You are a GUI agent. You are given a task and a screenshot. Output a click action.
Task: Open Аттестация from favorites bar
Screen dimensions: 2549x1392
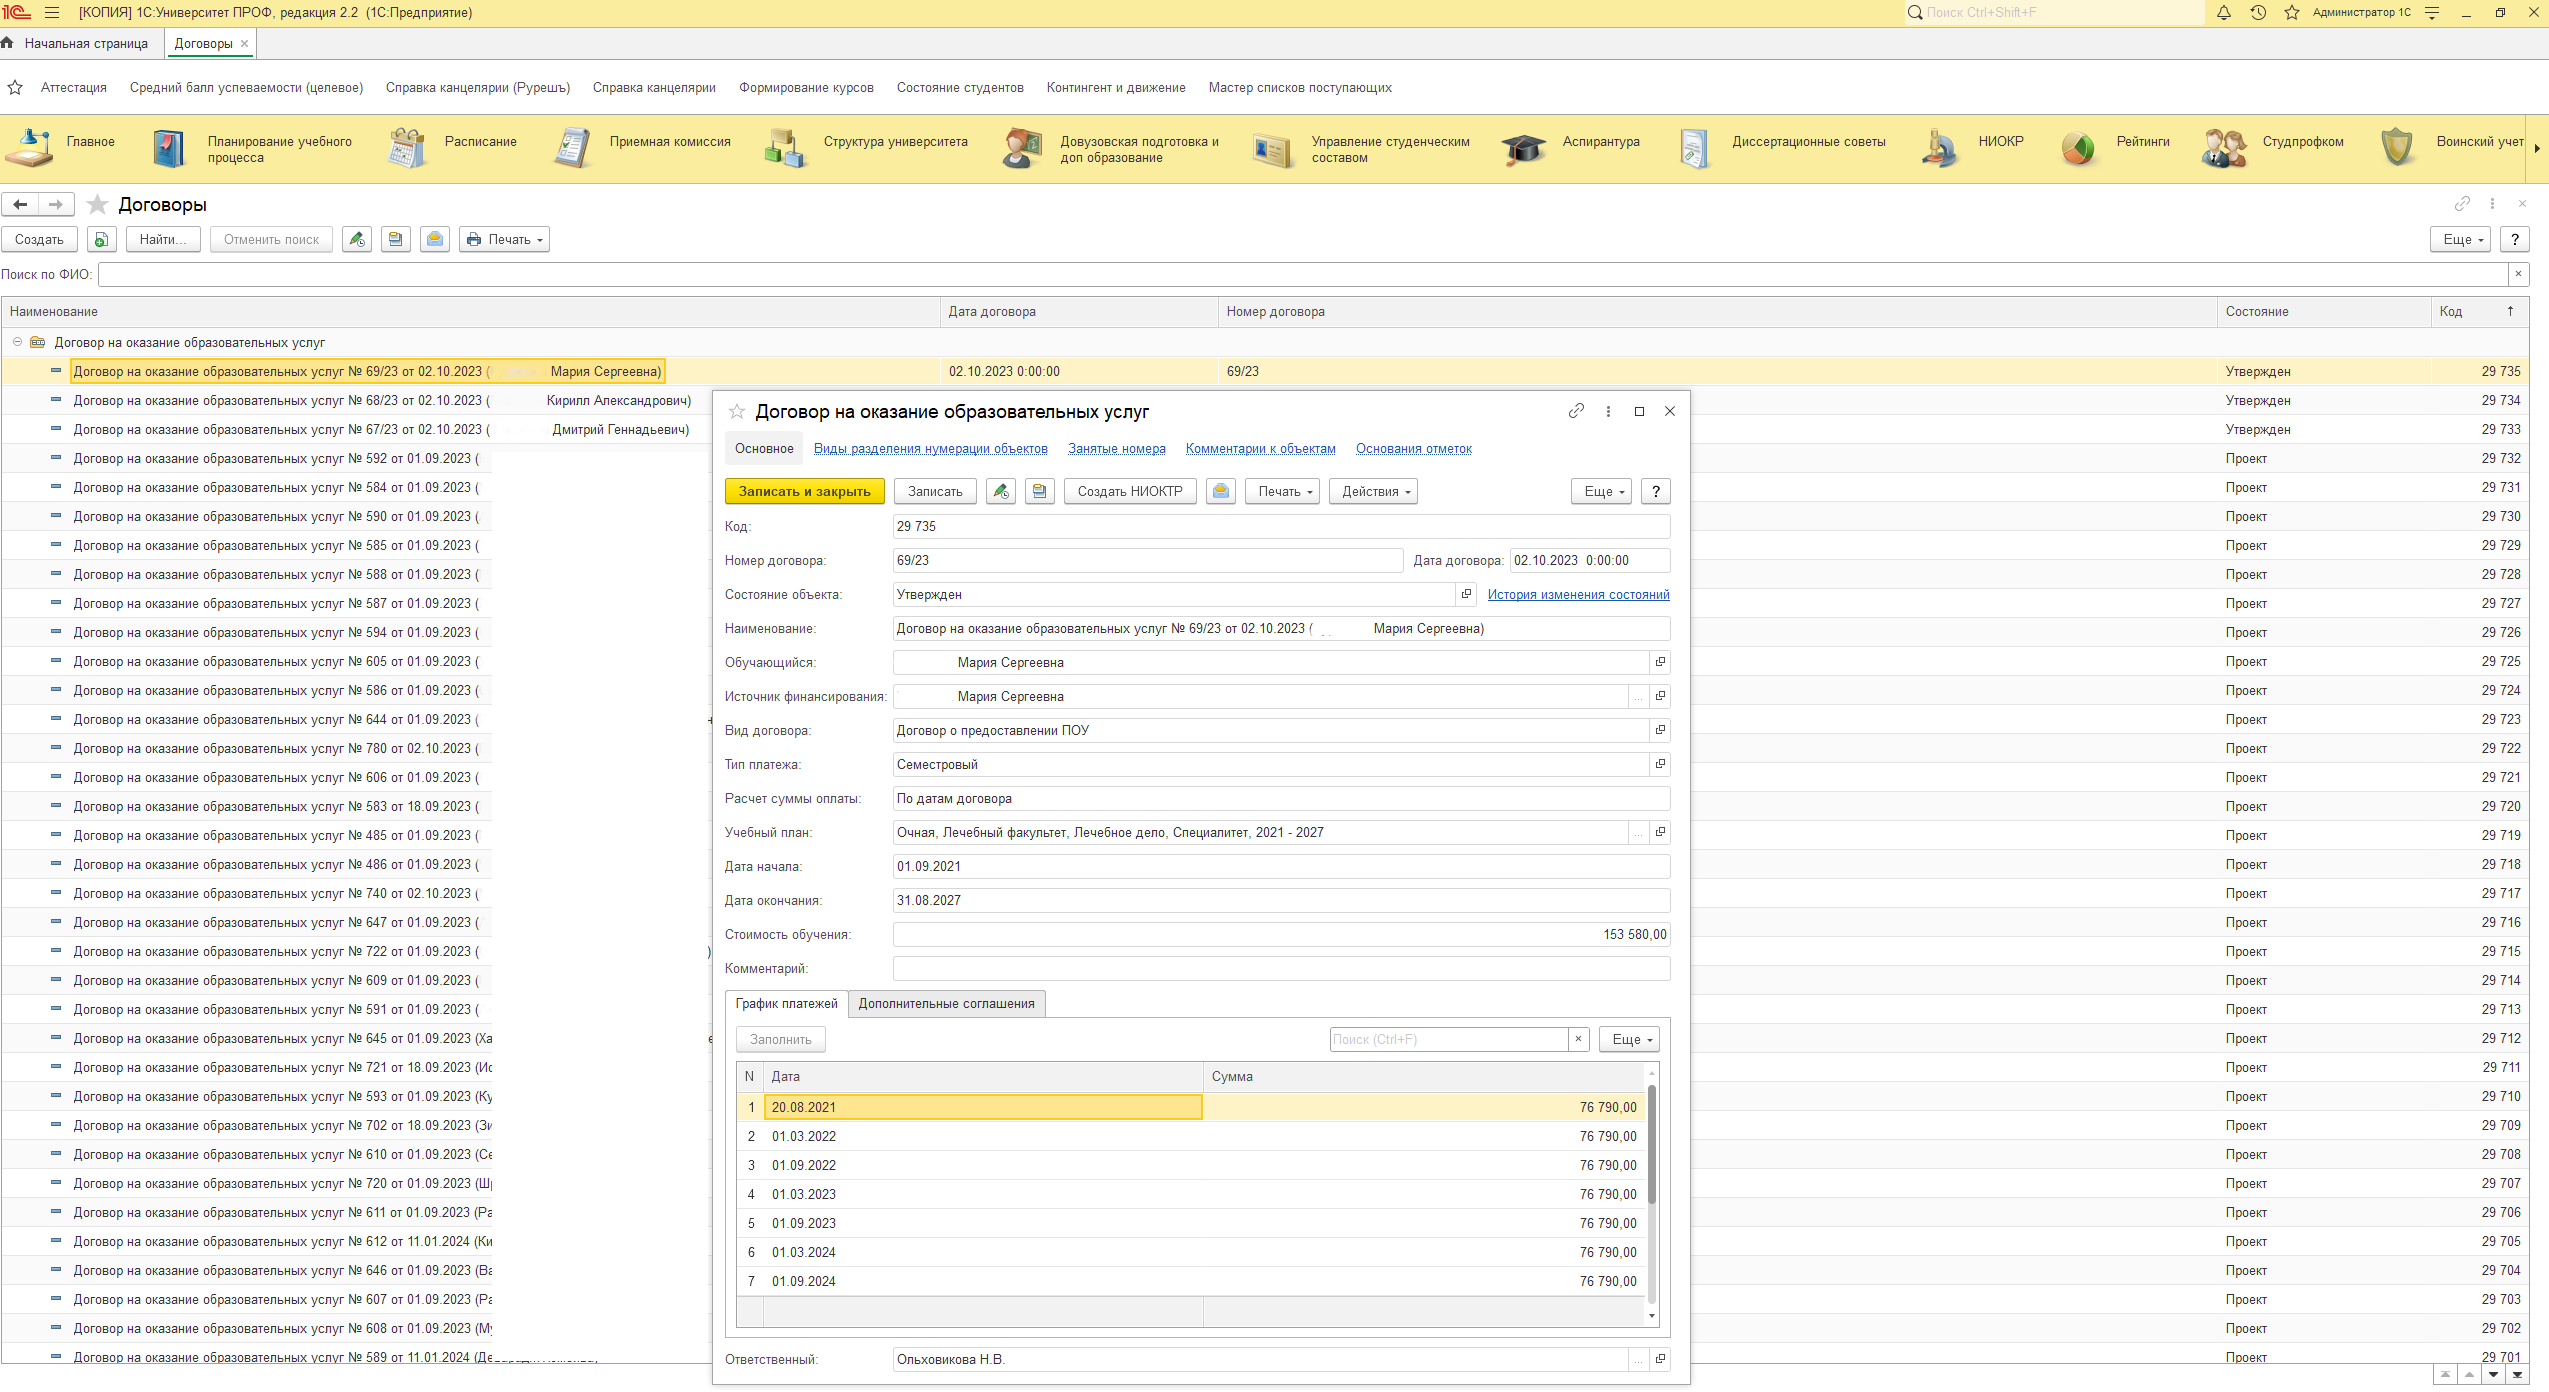pyautogui.click(x=74, y=87)
